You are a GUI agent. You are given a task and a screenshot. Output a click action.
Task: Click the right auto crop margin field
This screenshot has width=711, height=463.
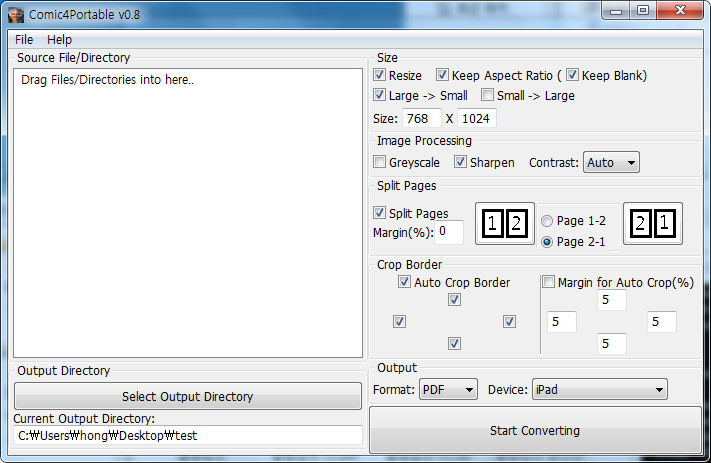point(662,322)
